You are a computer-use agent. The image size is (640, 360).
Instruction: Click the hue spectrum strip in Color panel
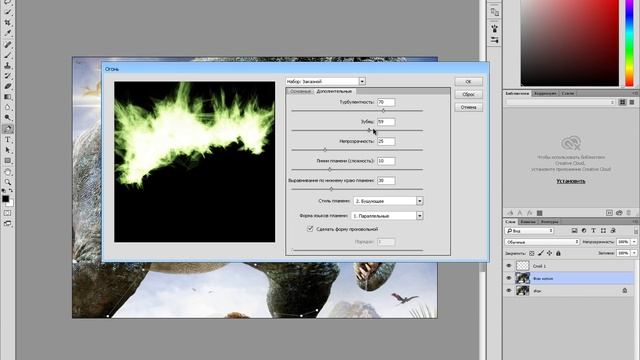point(630,43)
